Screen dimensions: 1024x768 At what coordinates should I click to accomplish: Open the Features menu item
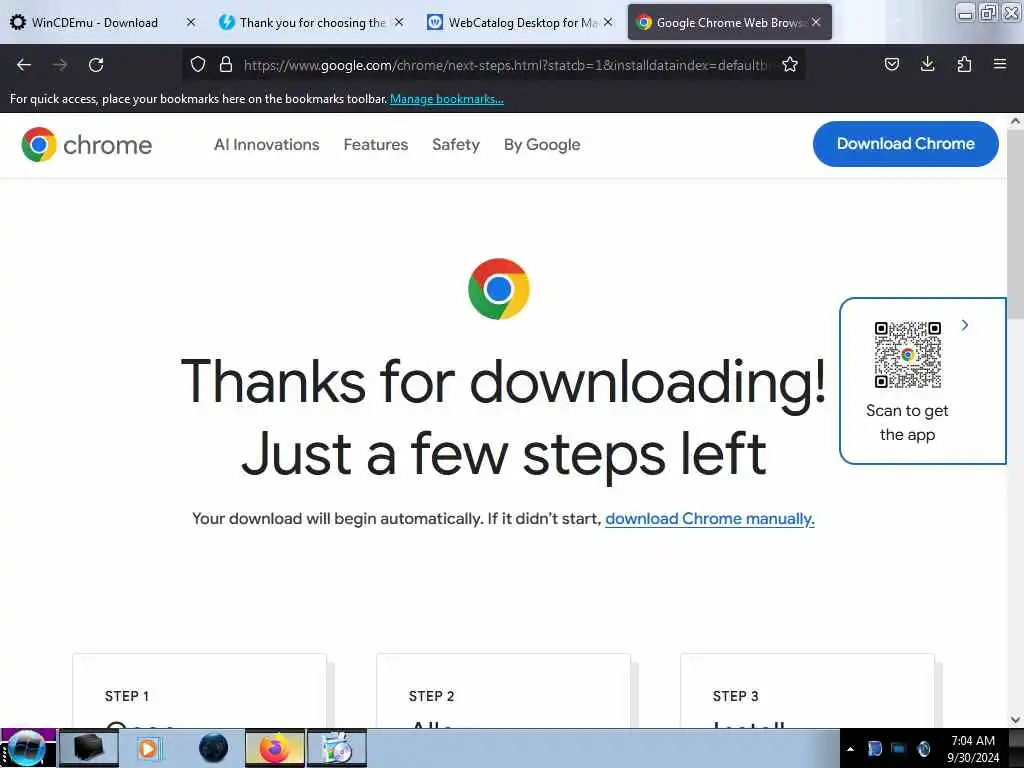click(x=376, y=144)
